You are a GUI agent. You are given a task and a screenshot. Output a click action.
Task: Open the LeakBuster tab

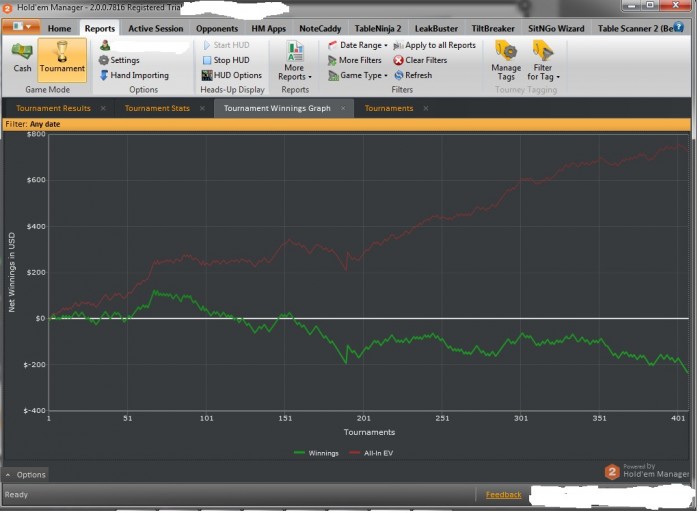tap(436, 29)
